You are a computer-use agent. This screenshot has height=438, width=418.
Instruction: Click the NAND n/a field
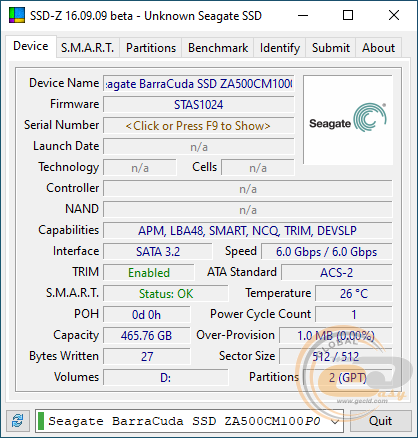coord(248,210)
